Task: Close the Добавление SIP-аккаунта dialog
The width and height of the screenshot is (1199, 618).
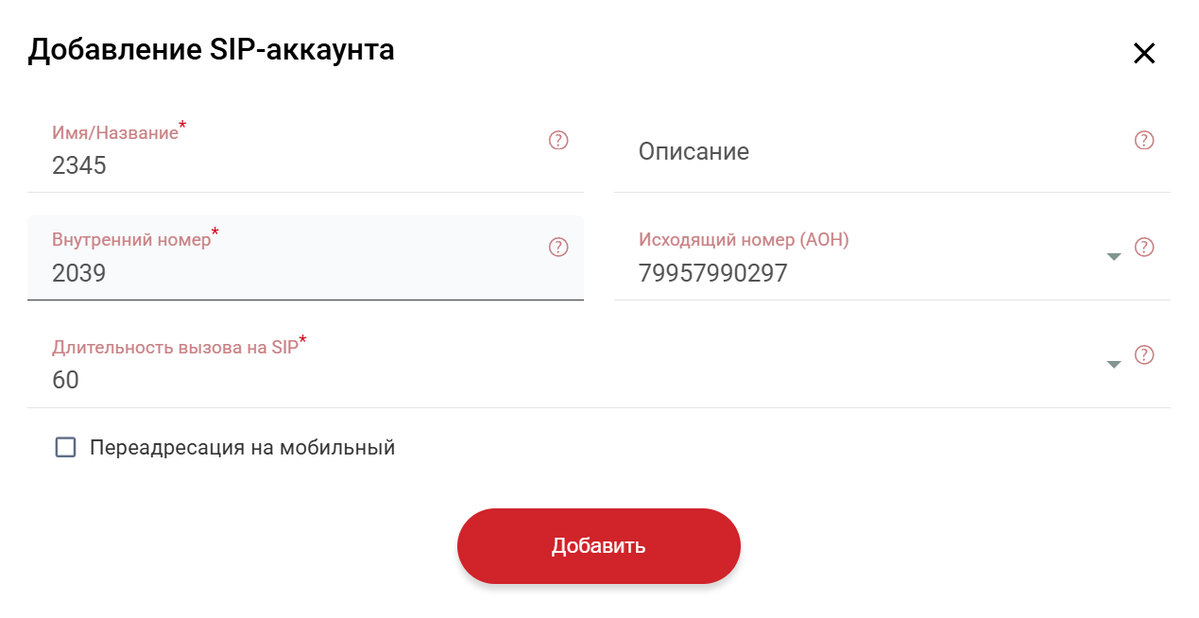Action: click(x=1144, y=53)
